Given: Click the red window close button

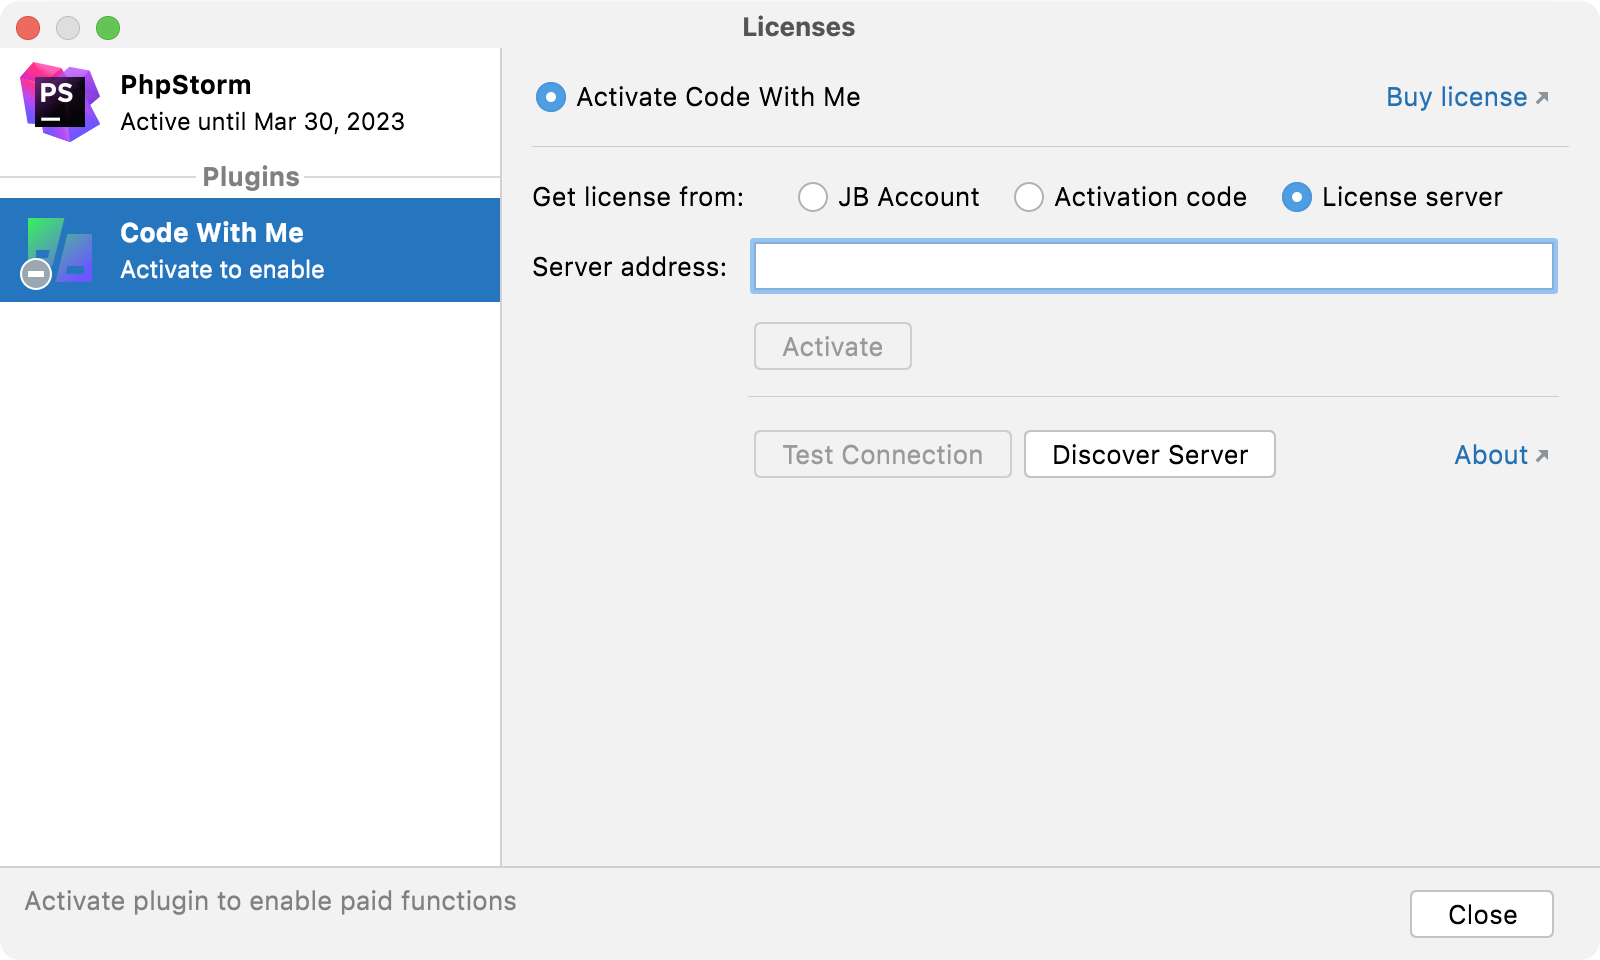Looking at the screenshot, I should tap(28, 28).
